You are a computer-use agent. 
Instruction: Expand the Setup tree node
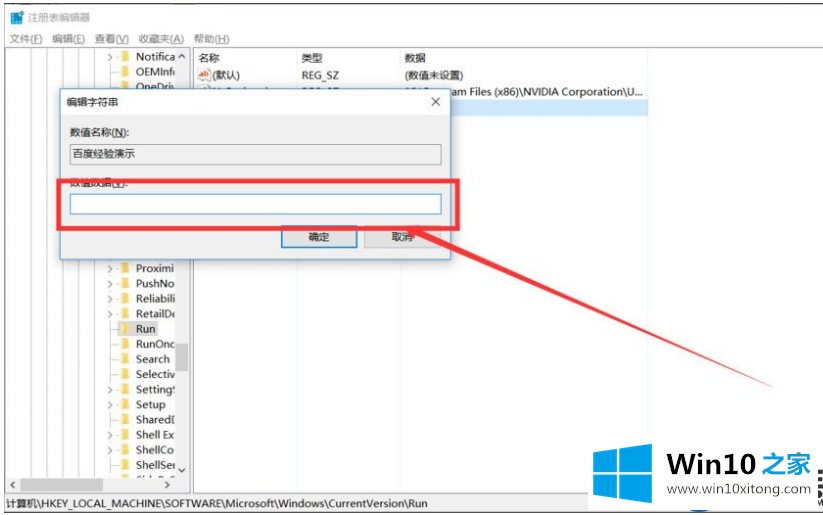coord(110,405)
